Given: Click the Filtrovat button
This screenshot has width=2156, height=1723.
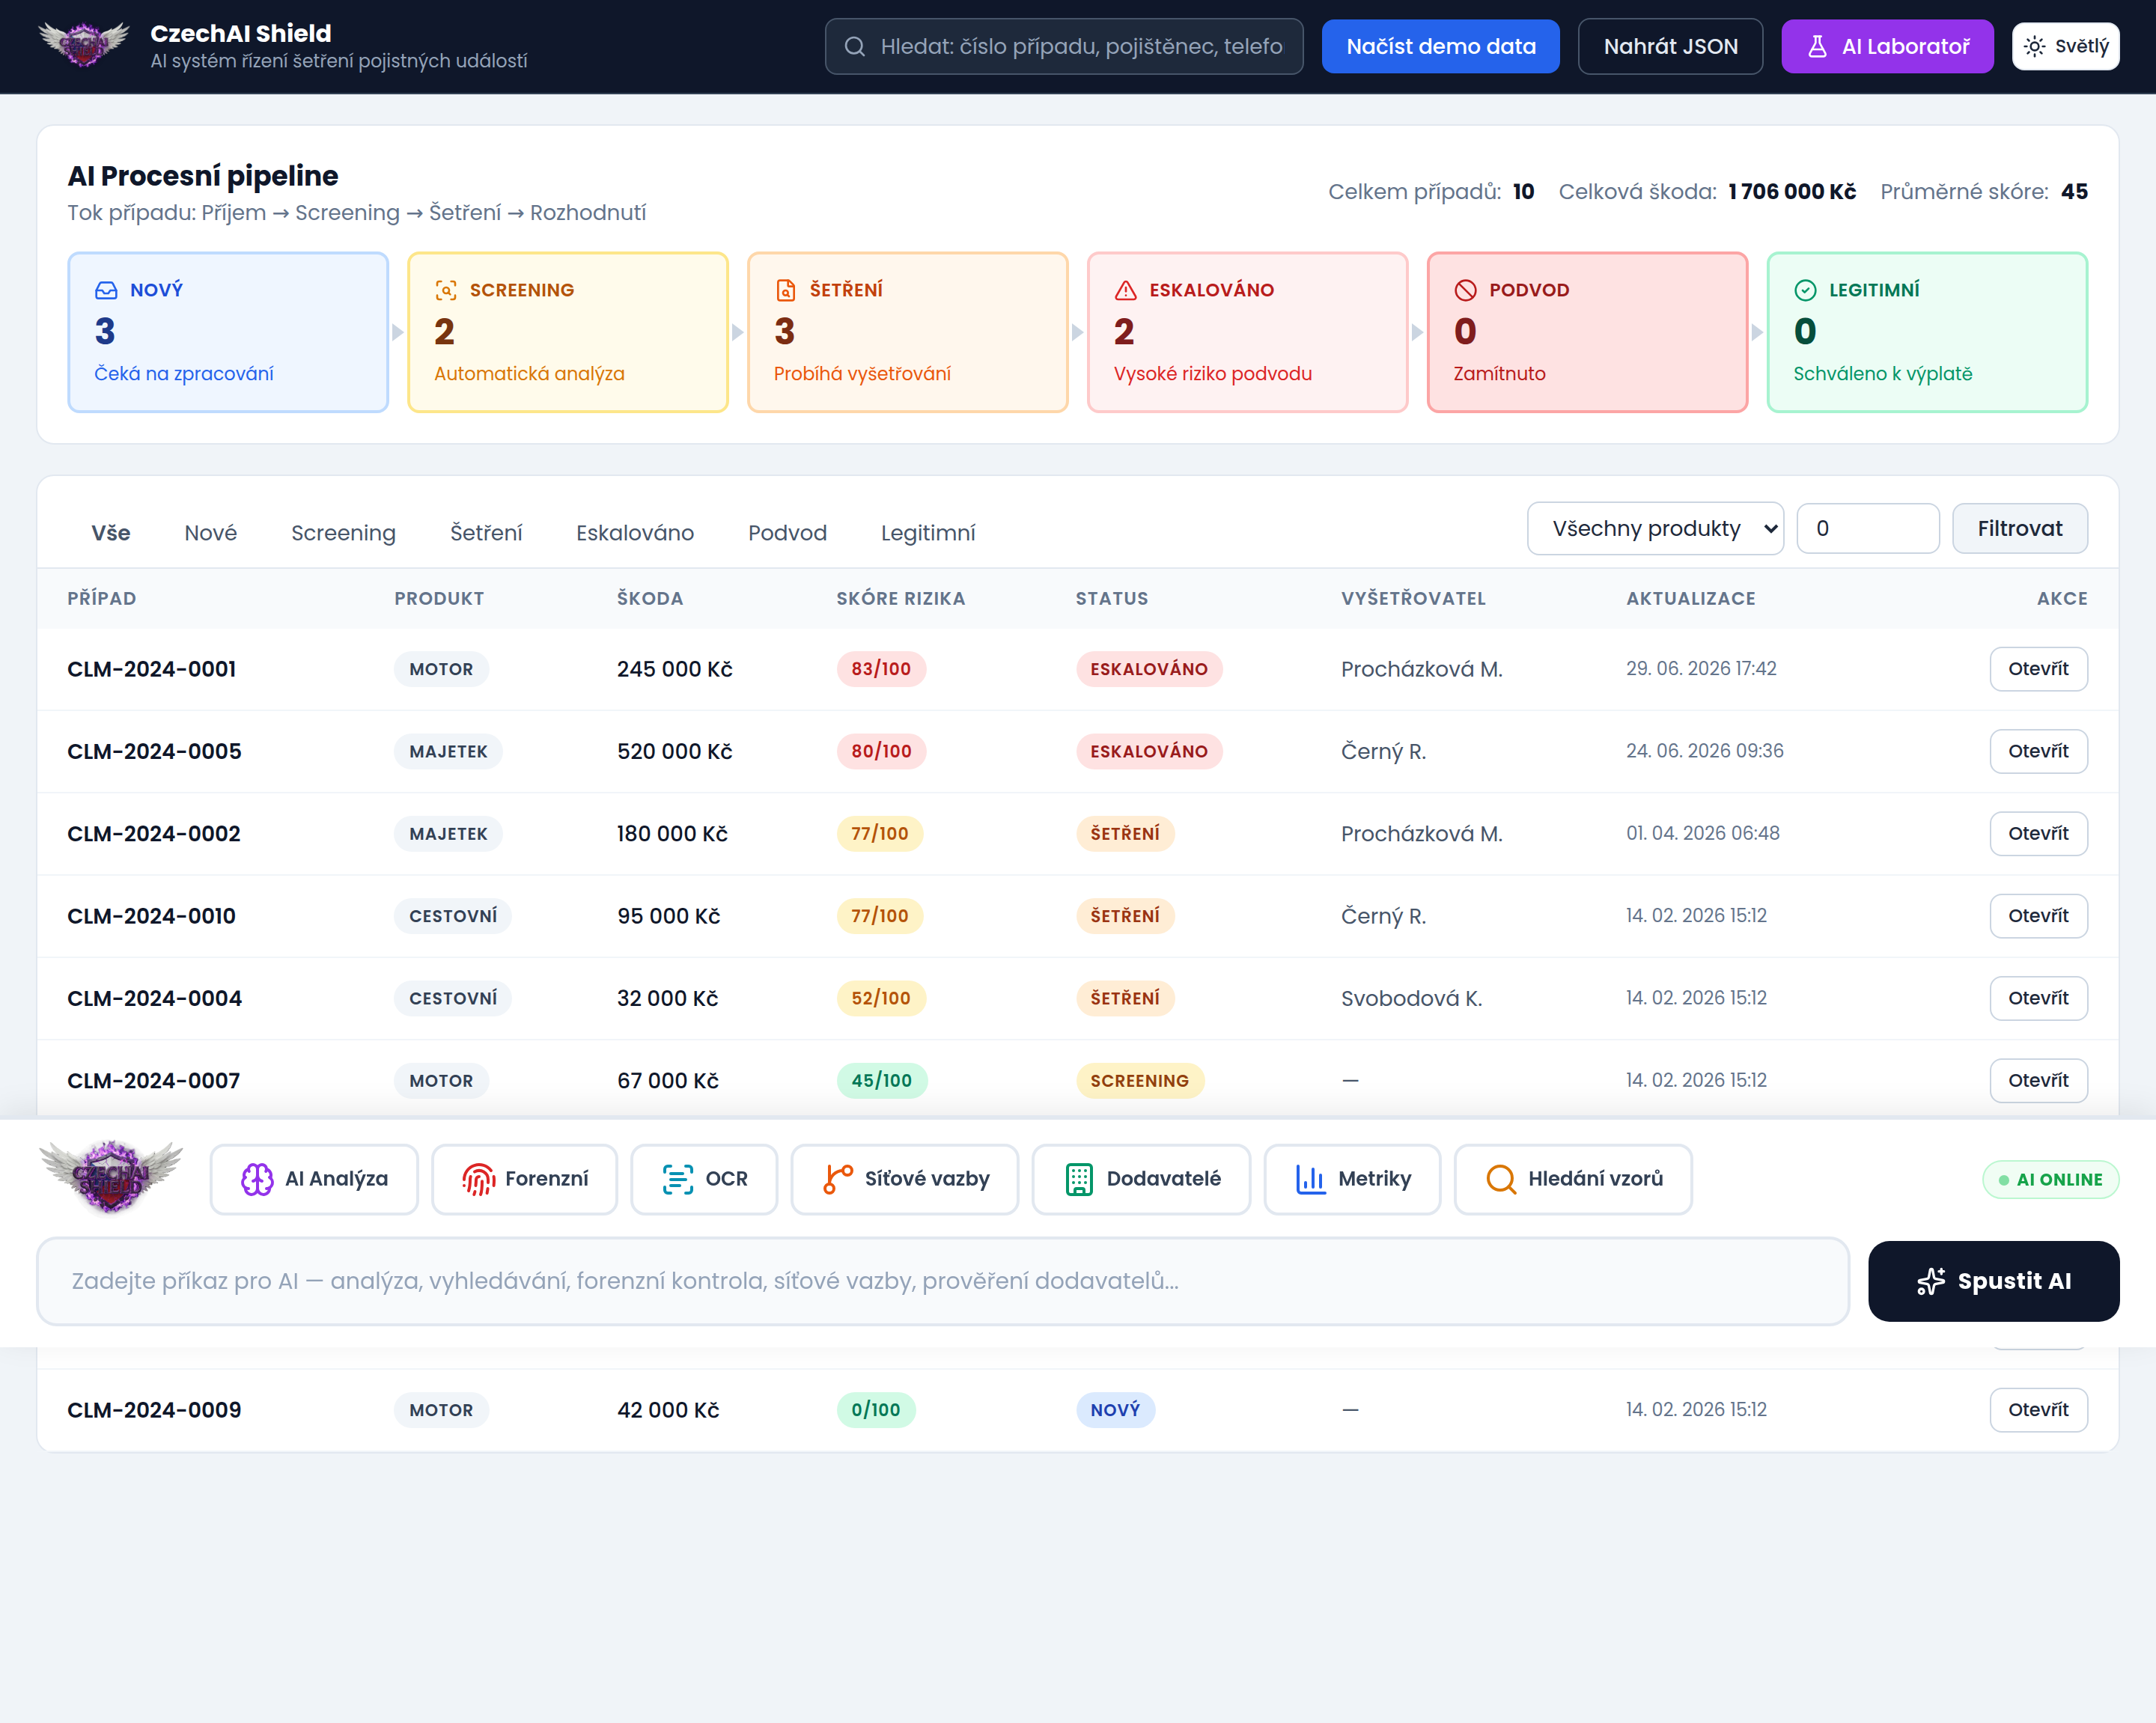Looking at the screenshot, I should [x=2019, y=528].
